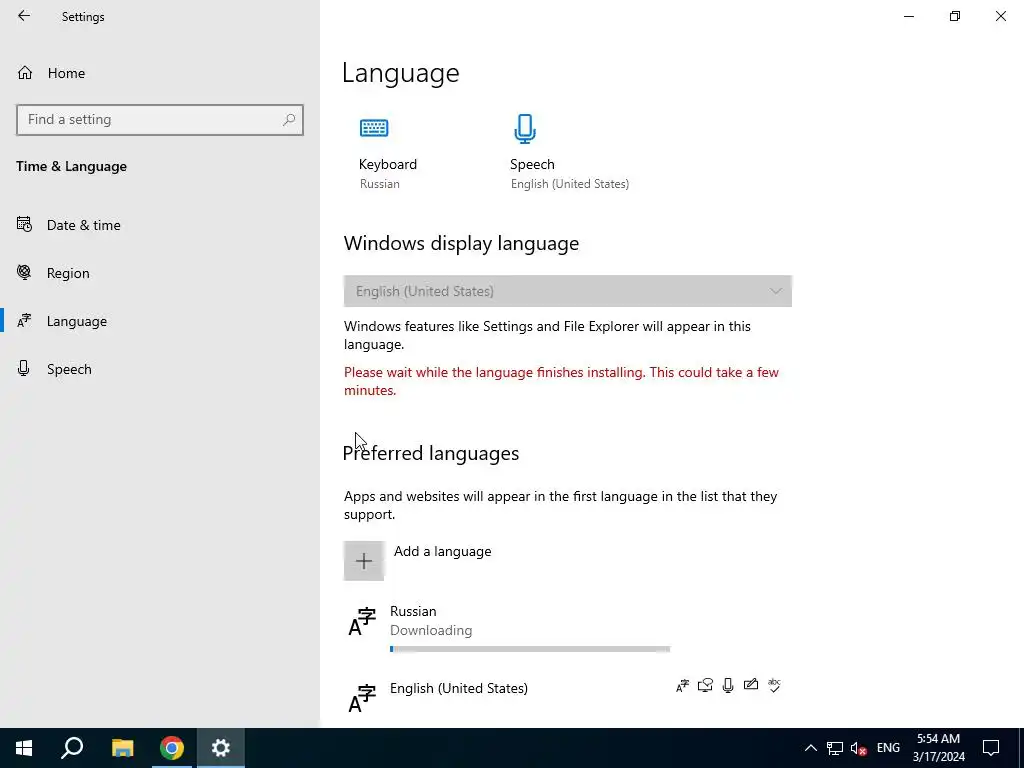
Task: Restore down the Settings window
Action: point(955,16)
